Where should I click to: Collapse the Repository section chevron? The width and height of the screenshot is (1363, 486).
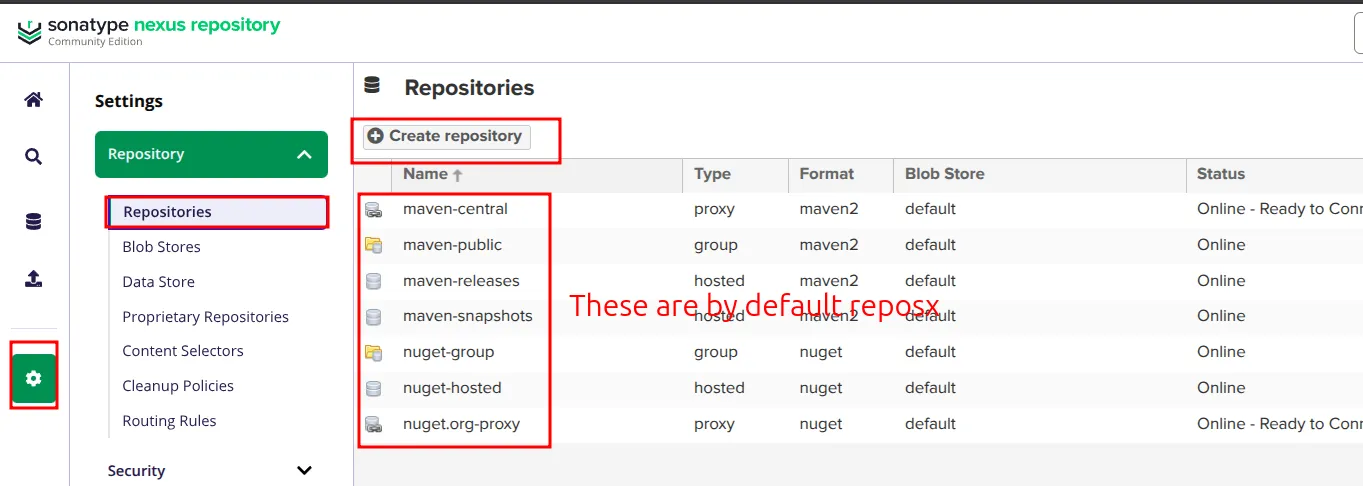305,155
